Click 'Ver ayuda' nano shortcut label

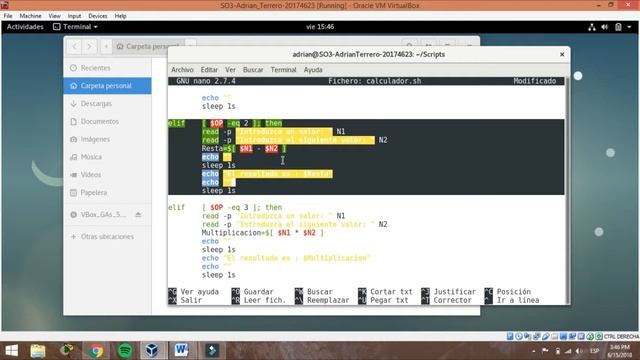click(x=200, y=292)
